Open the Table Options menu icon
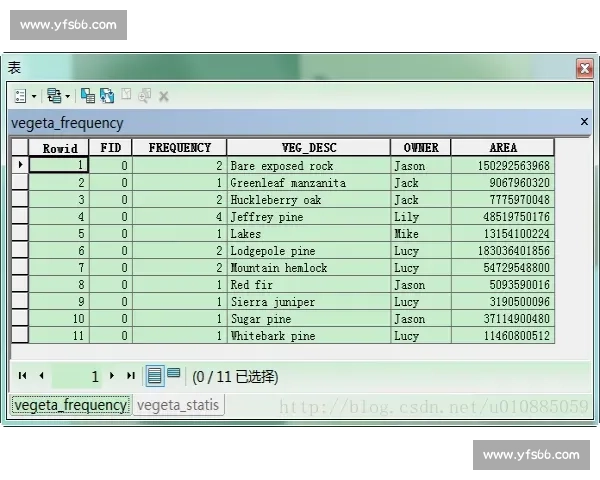 [20, 96]
